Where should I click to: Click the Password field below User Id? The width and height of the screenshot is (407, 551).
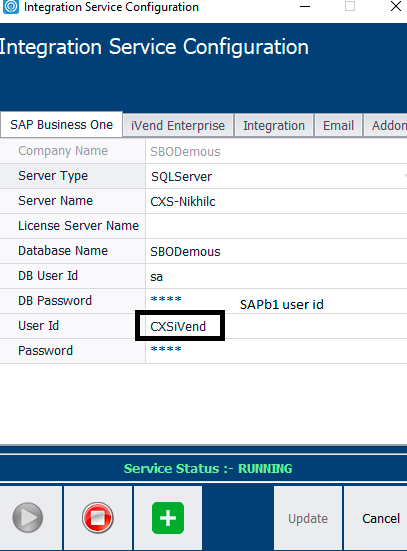click(x=276, y=351)
